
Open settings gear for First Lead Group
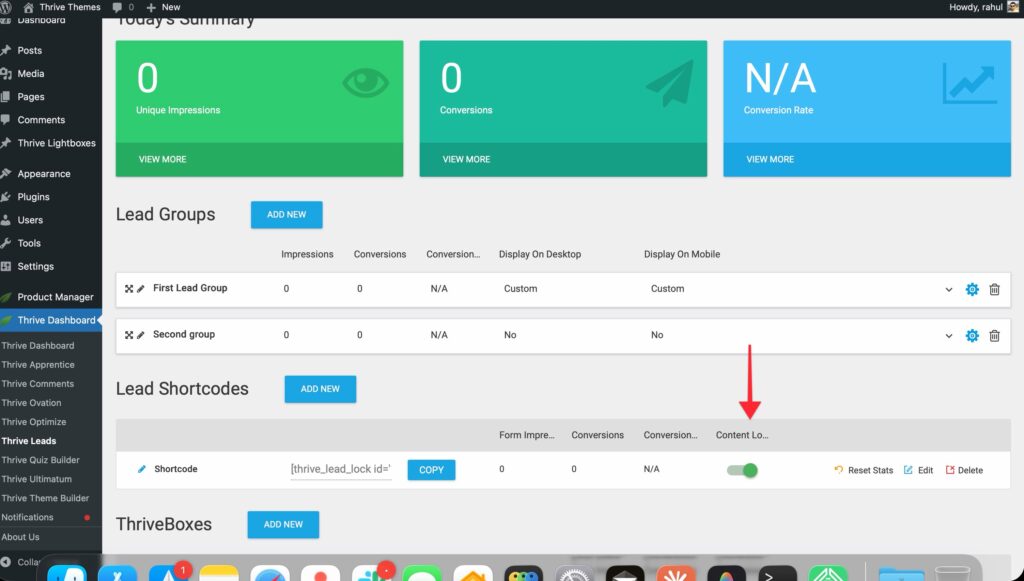(971, 289)
